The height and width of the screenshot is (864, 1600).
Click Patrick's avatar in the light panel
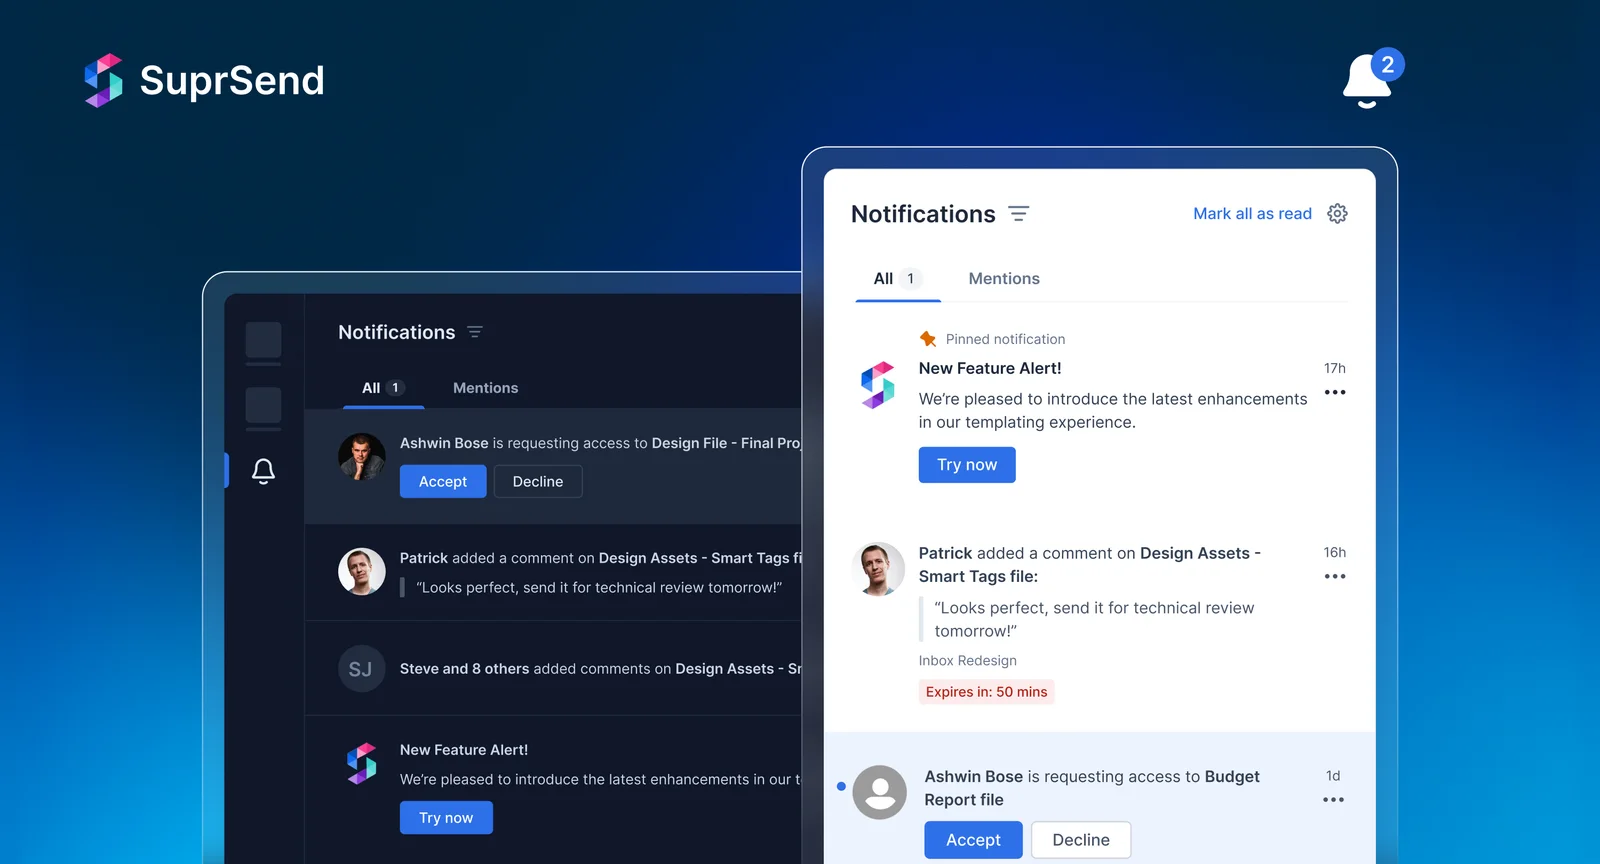coord(878,569)
